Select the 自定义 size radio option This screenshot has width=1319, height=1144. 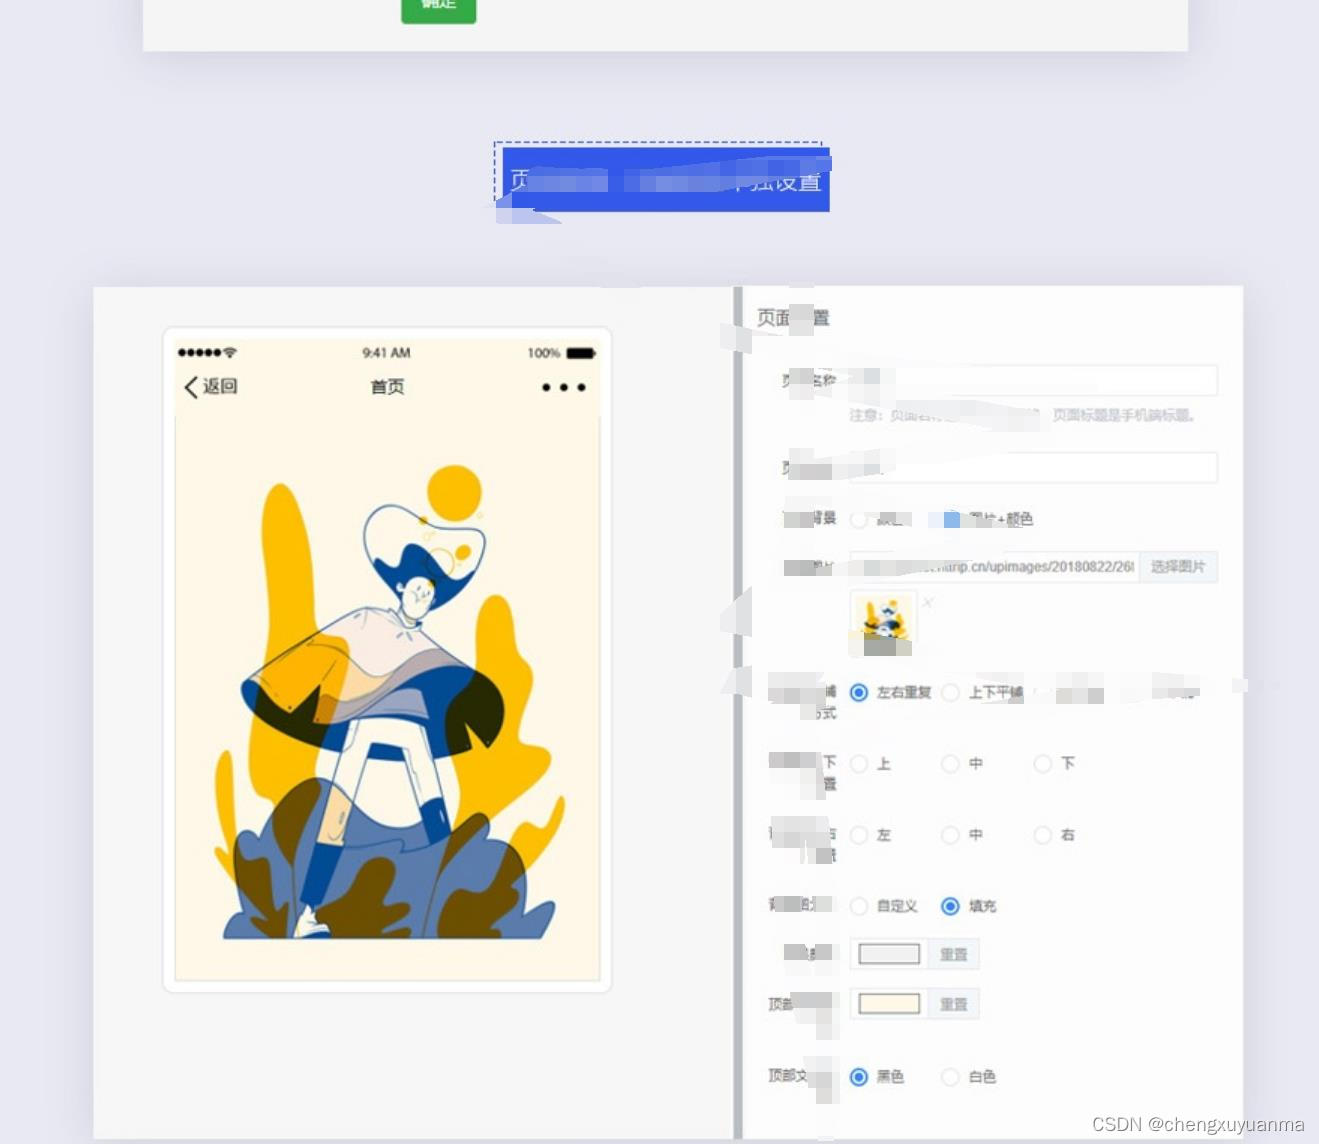tap(859, 906)
